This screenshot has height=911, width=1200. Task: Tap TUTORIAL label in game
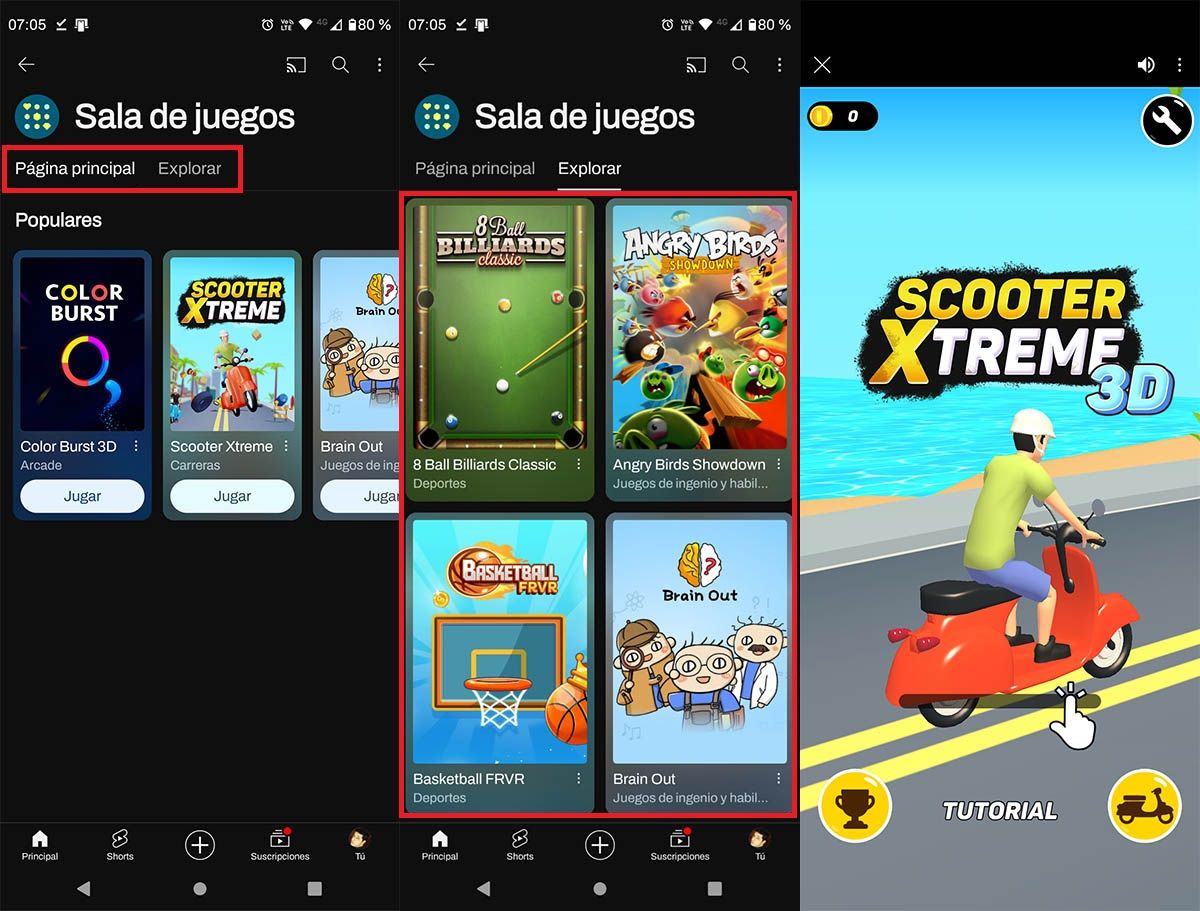click(1000, 811)
